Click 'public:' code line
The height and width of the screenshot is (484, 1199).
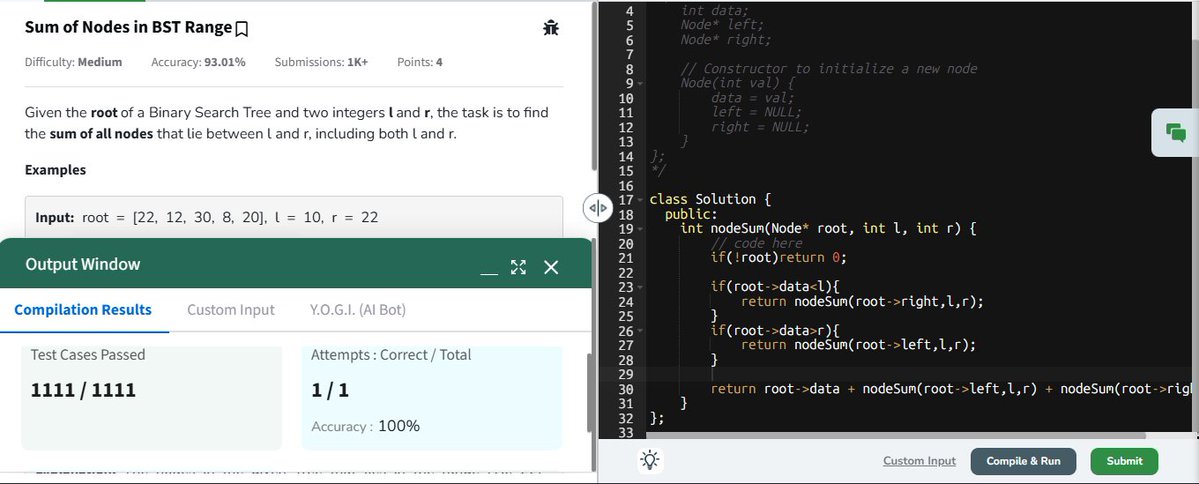click(x=691, y=214)
